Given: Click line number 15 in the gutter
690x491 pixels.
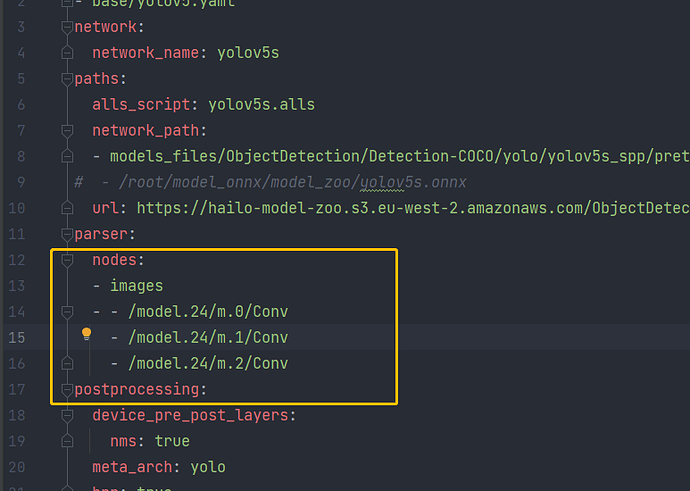Looking at the screenshot, I should click(19, 338).
